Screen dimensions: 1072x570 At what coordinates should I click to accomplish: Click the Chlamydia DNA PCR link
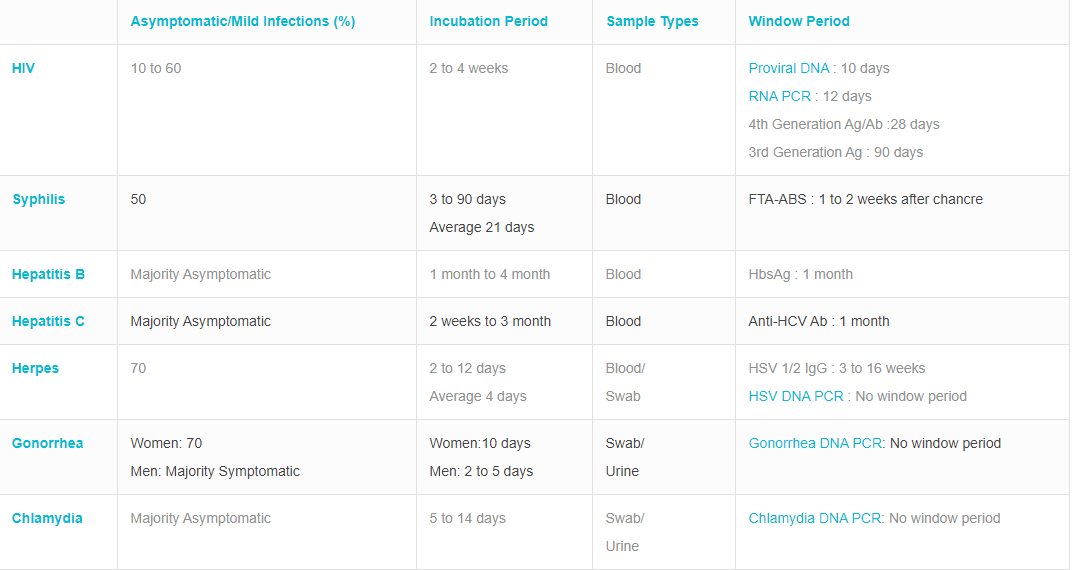click(815, 518)
